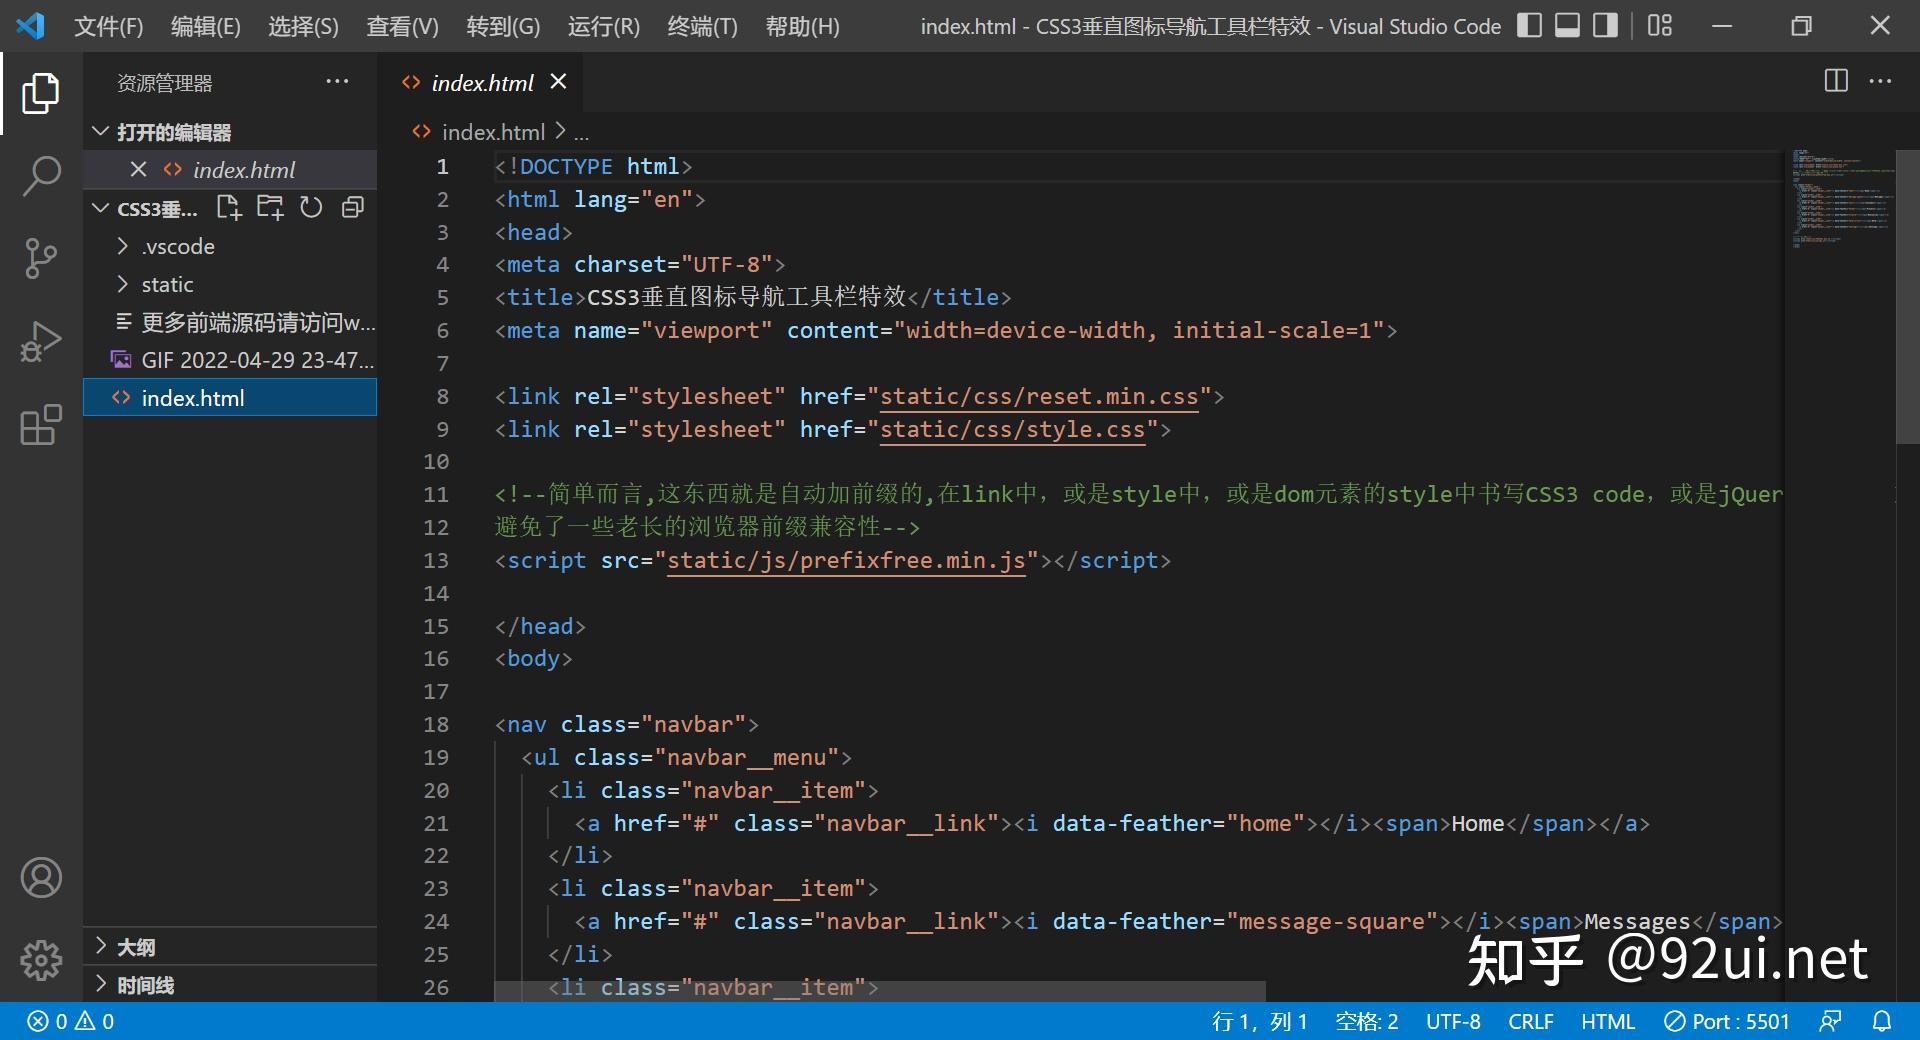Open the Source Control view
1920x1040 pixels.
click(41, 258)
